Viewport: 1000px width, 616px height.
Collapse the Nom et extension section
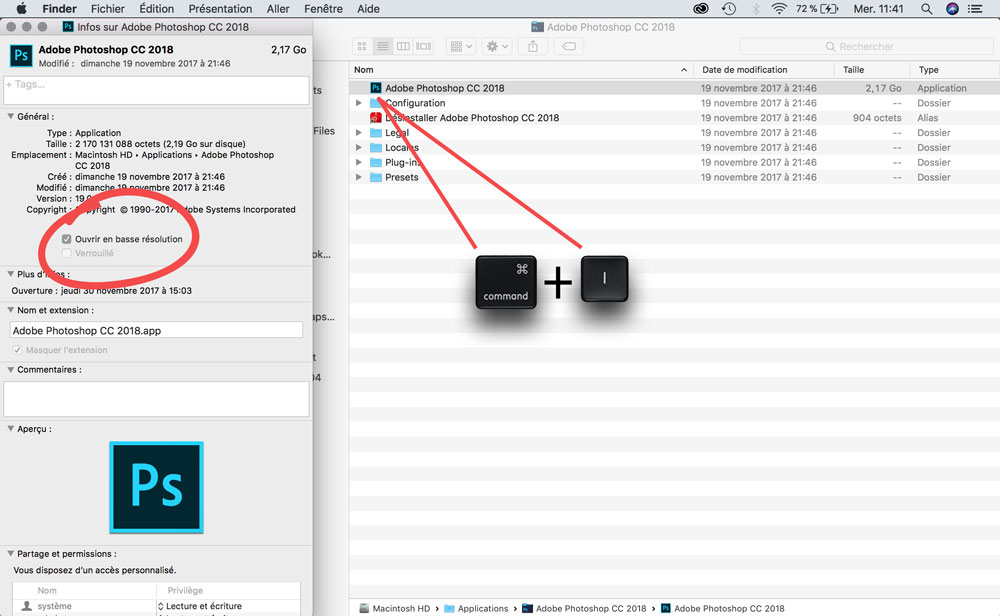[x=10, y=310]
